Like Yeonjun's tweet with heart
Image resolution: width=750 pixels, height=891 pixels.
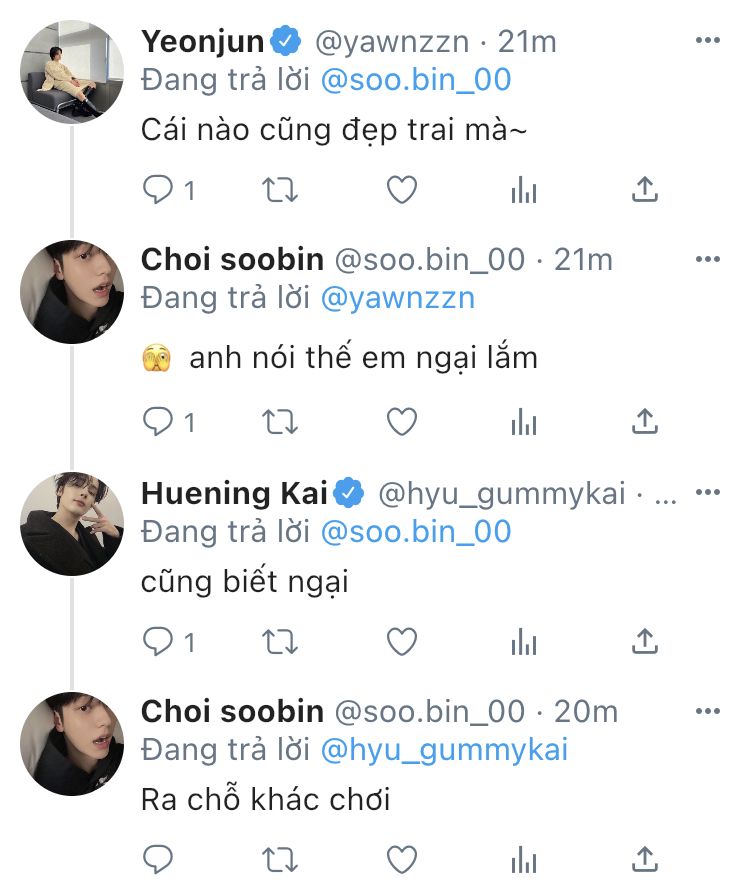coord(402,190)
